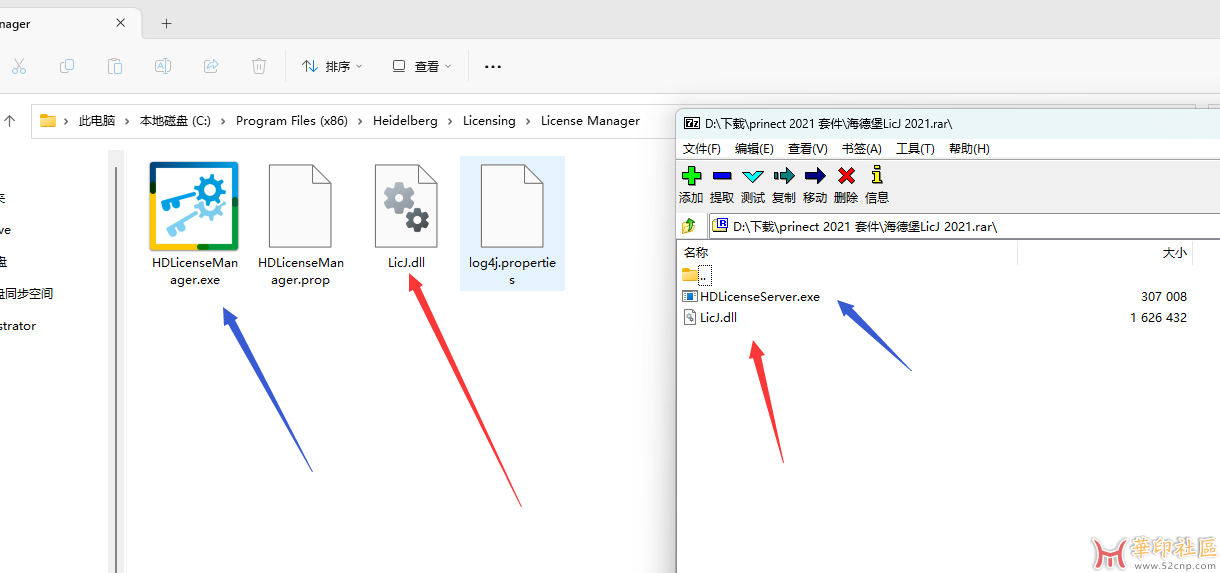Click the Rename icon in Explorer toolbar
The width and height of the screenshot is (1220, 573).
coord(163,66)
